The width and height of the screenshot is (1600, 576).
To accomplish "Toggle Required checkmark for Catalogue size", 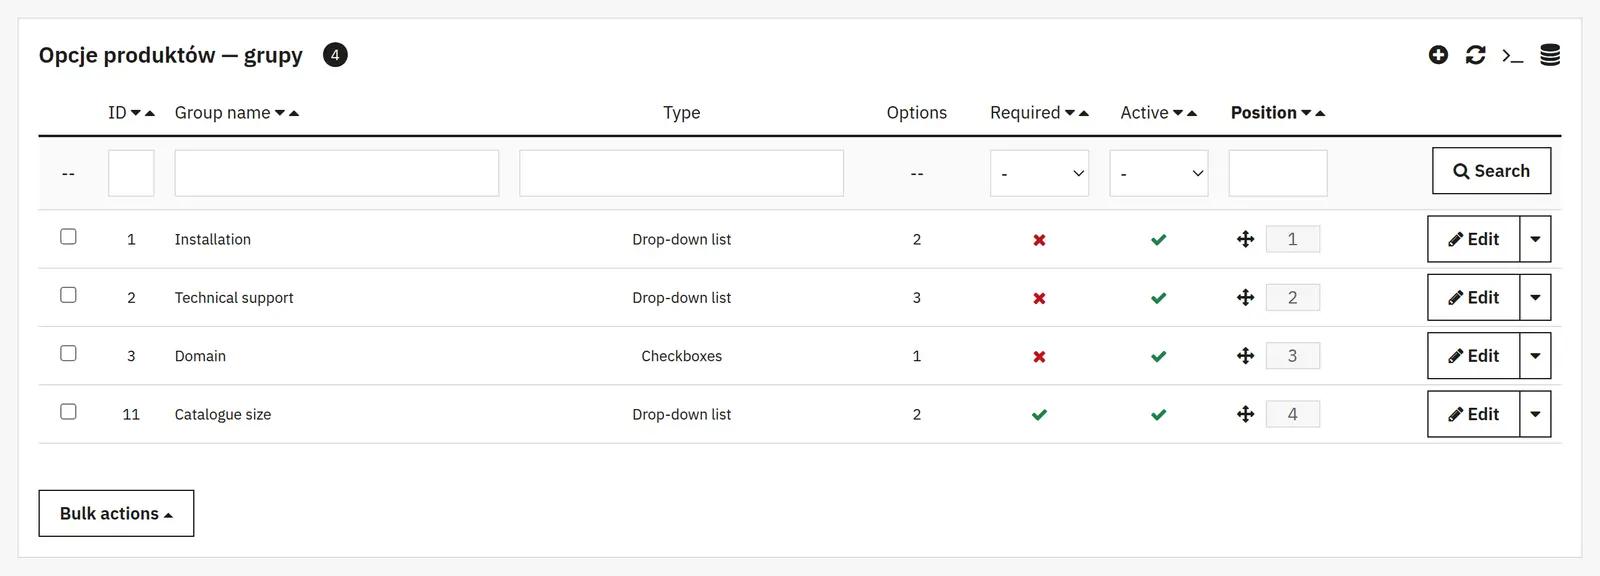I will click(x=1039, y=415).
